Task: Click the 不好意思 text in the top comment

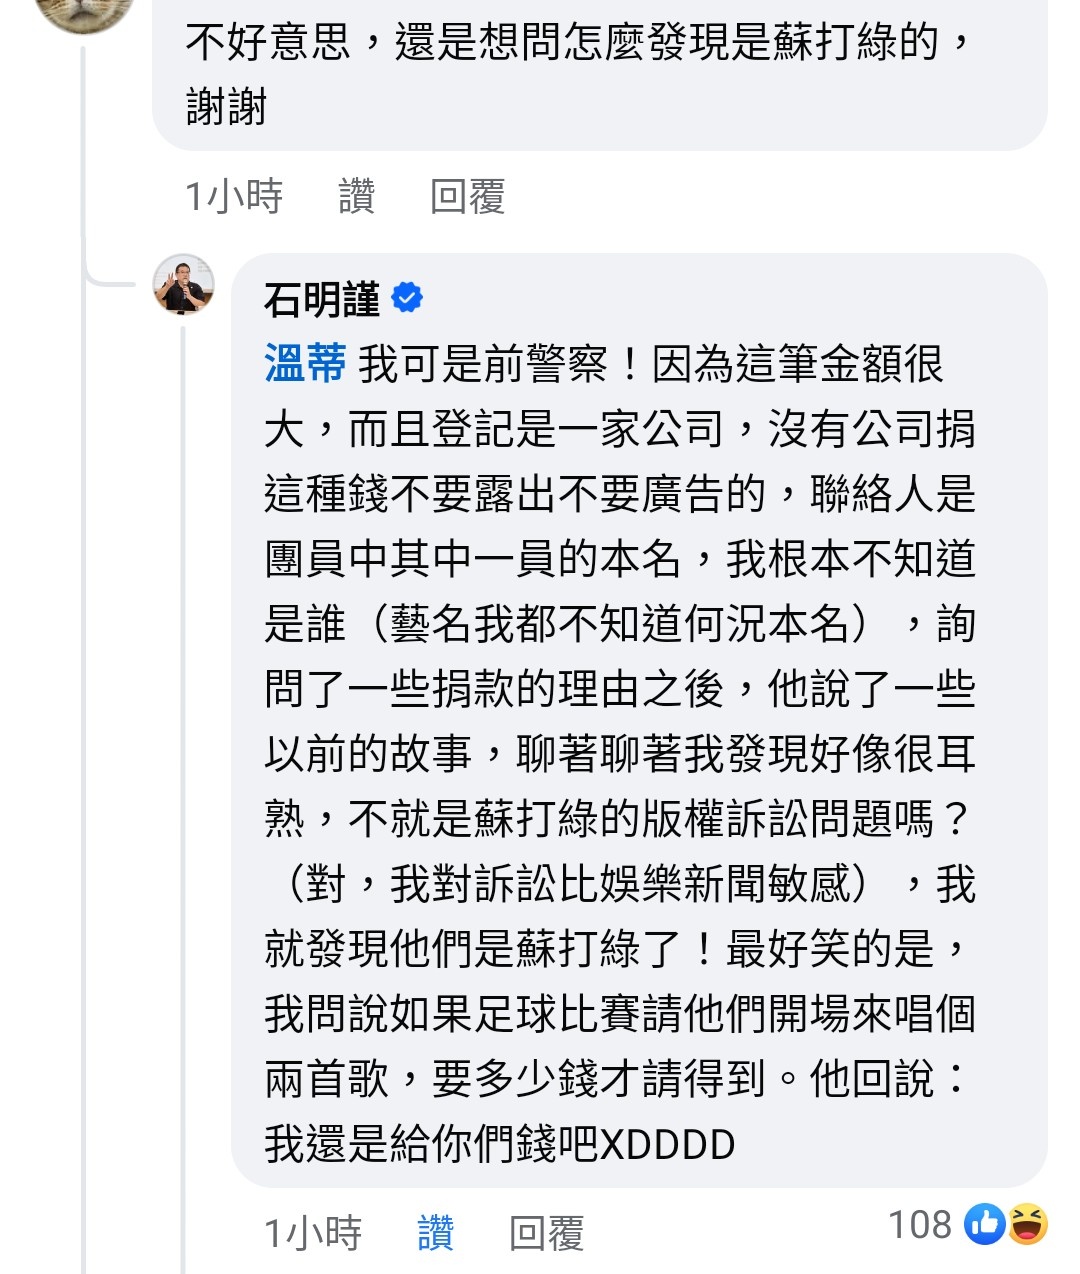Action: point(268,43)
